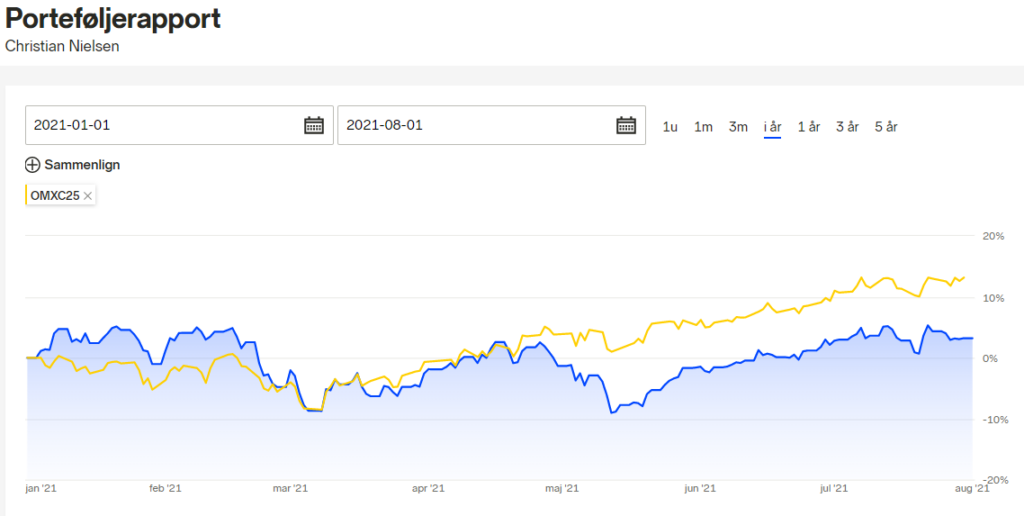Select the 1u time range

(x=670, y=127)
